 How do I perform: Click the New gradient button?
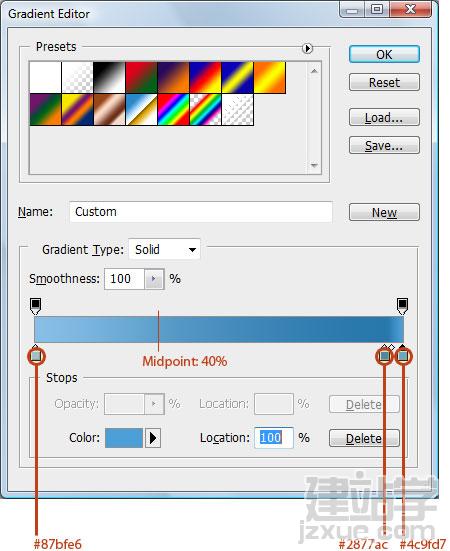[384, 212]
